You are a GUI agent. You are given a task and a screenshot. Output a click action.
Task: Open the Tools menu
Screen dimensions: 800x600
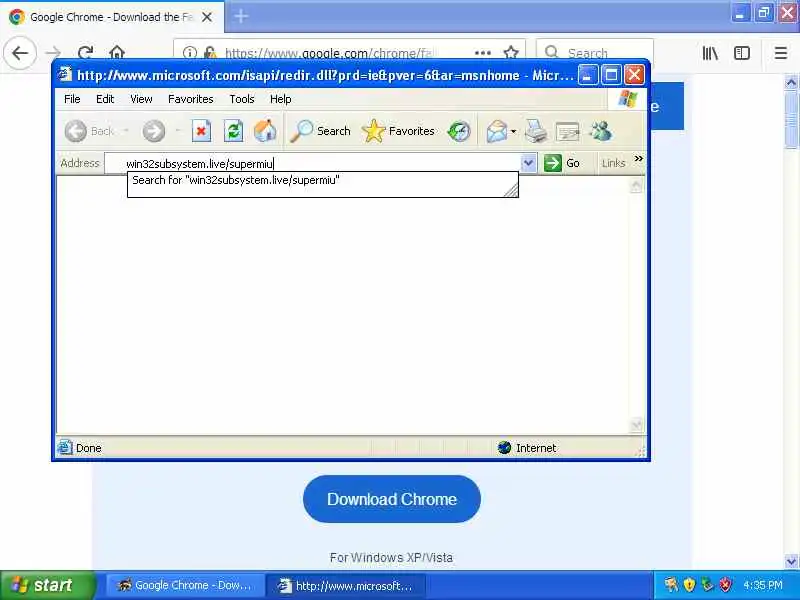click(241, 99)
